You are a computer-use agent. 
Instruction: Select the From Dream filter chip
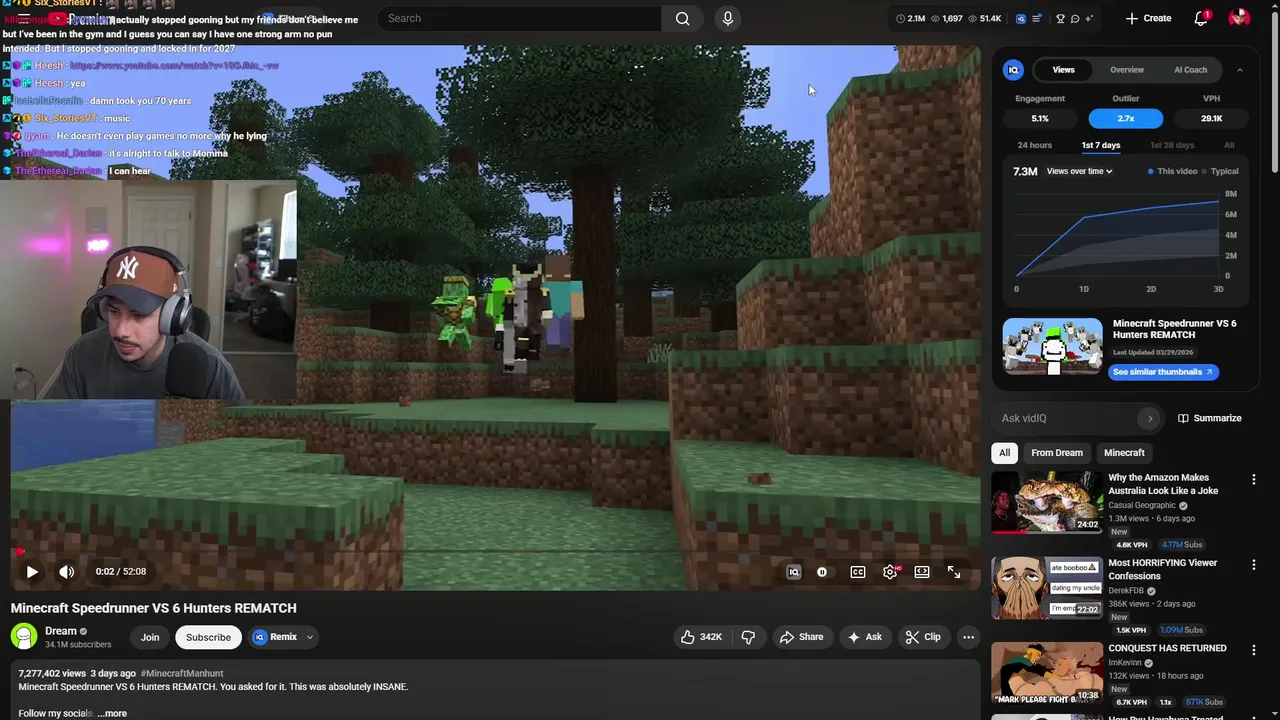pyautogui.click(x=1057, y=453)
